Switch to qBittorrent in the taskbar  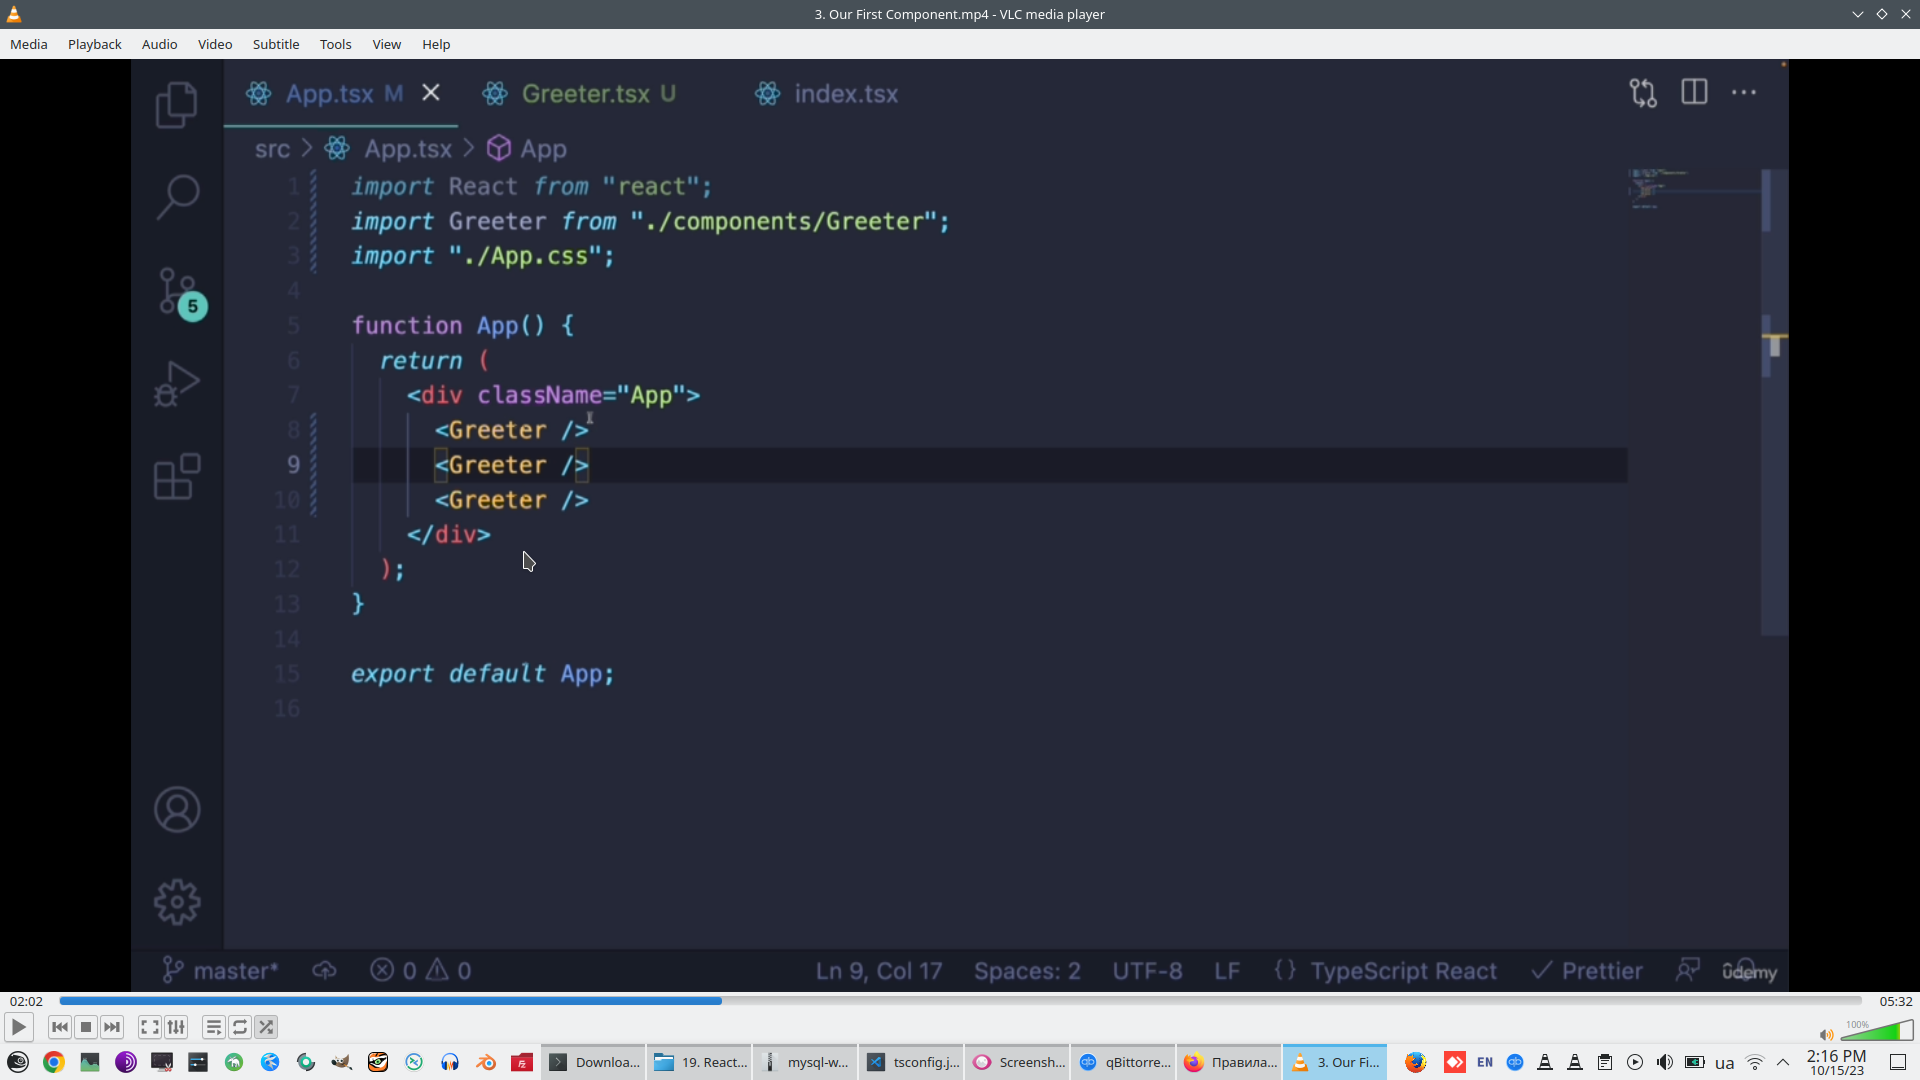click(x=1125, y=1062)
